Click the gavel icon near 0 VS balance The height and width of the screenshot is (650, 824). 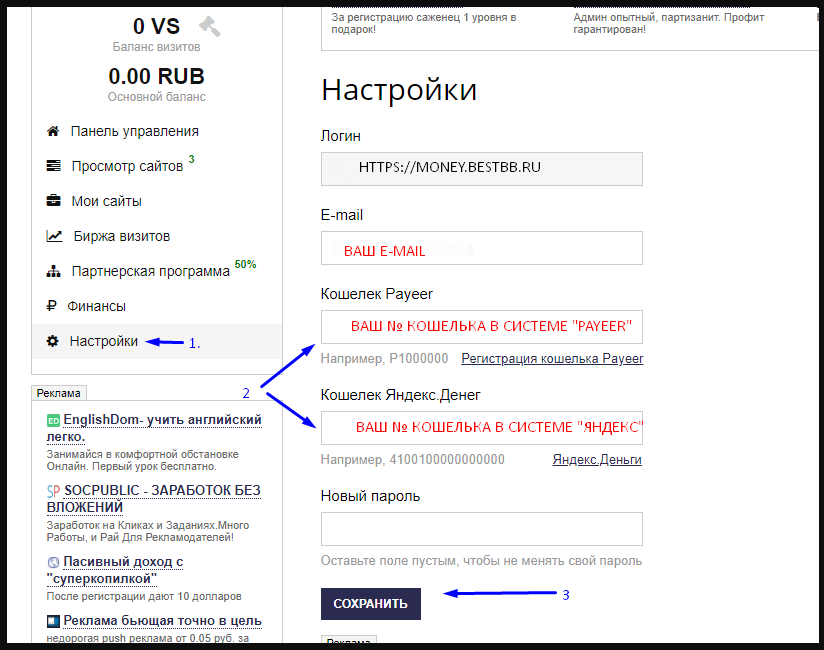[209, 26]
